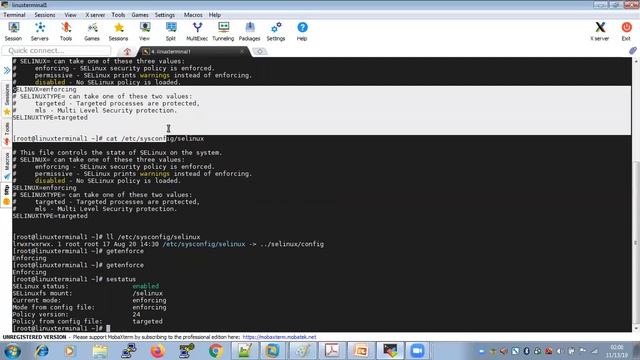Select the Split toolbar icon
Screen dimensions: 640x360
click(x=171, y=31)
